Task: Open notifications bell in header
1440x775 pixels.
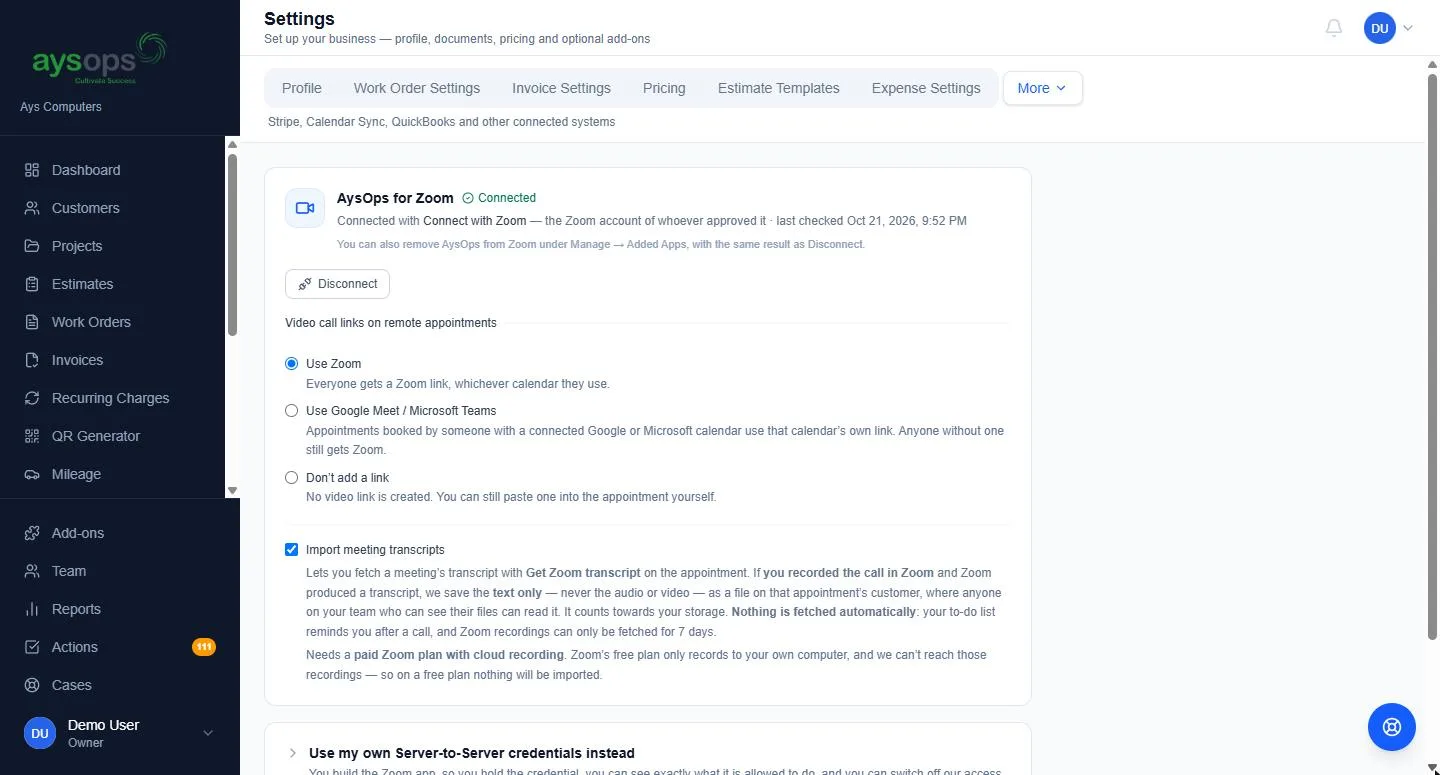Action: pyautogui.click(x=1334, y=28)
